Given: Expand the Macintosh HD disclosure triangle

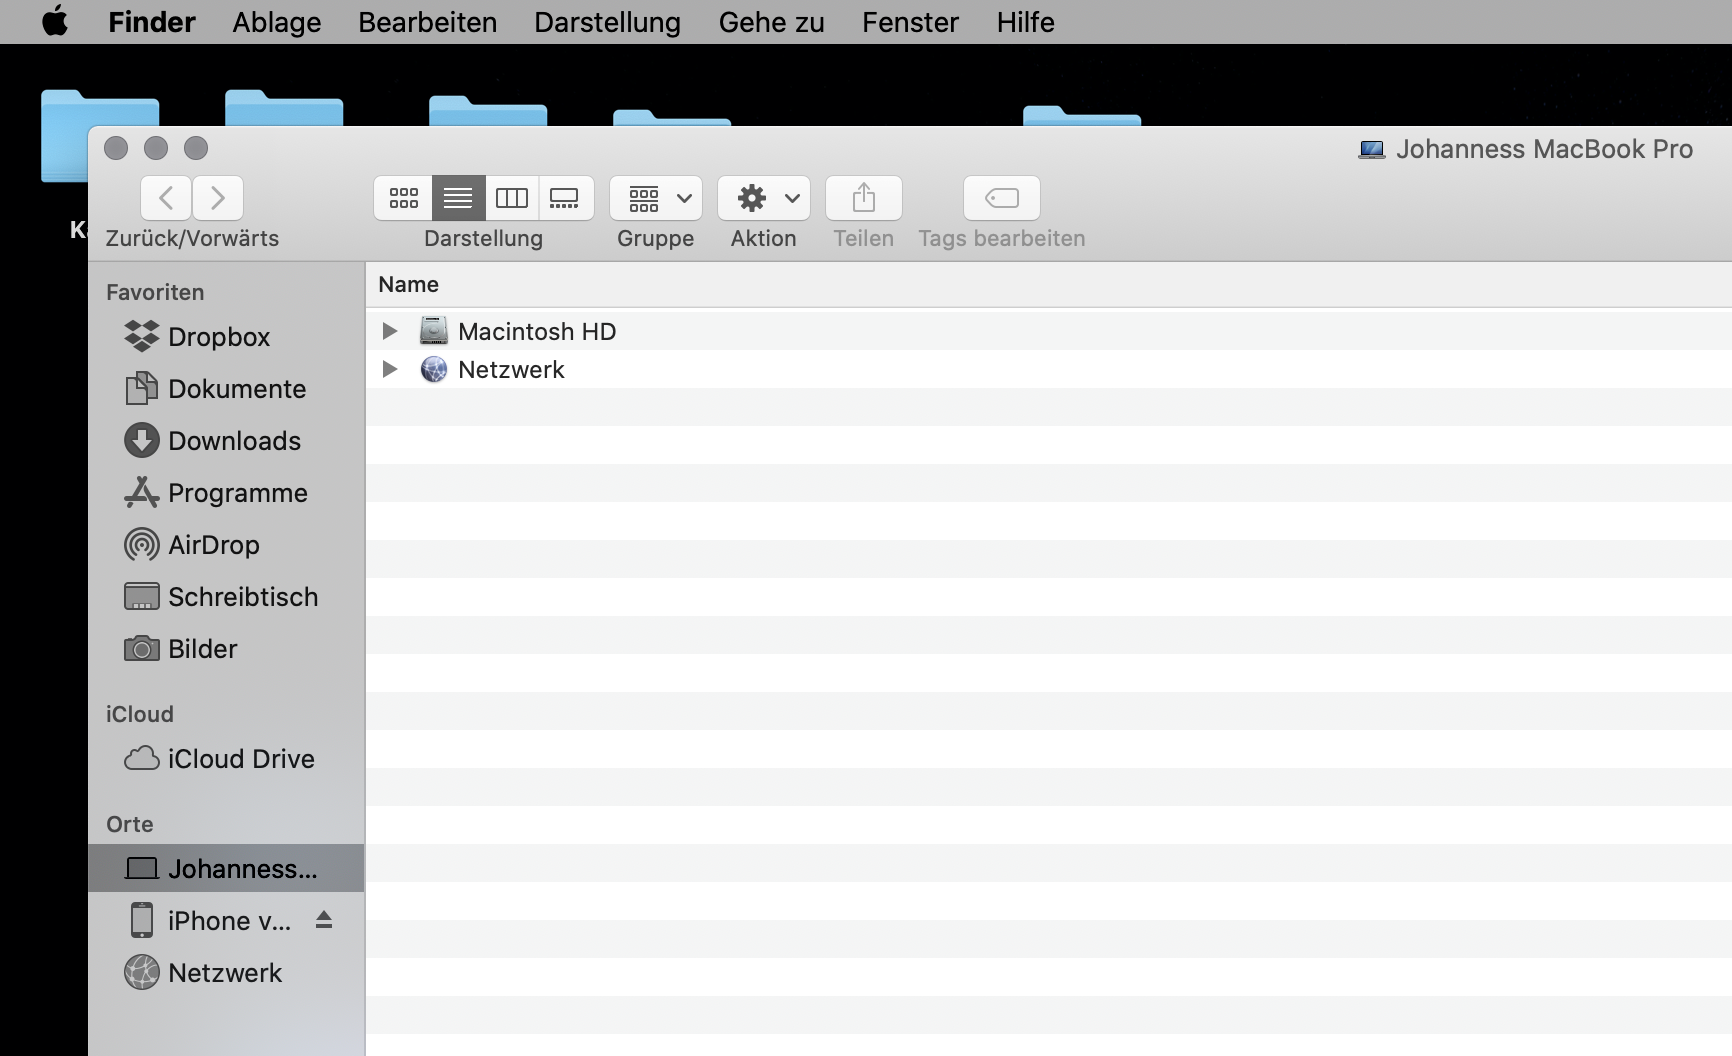Looking at the screenshot, I should coord(389,331).
